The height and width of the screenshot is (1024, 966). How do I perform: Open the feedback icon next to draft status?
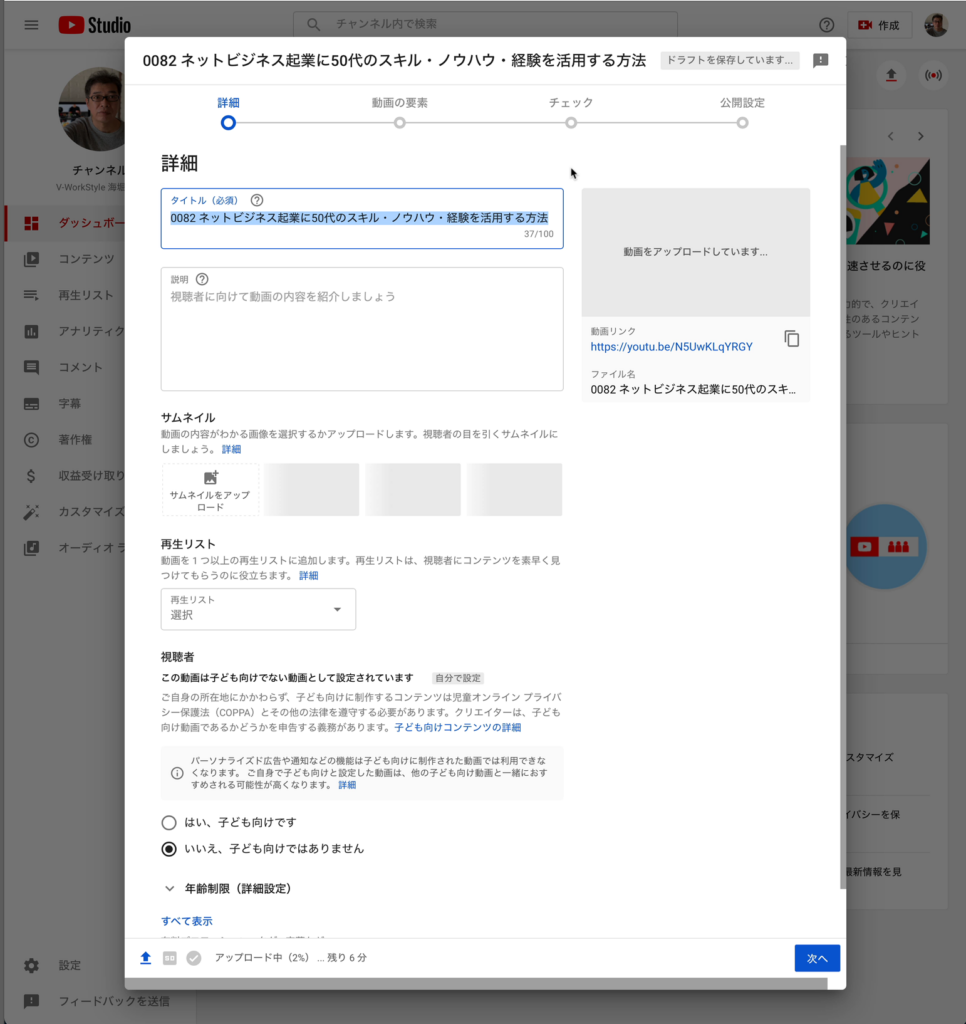point(821,61)
